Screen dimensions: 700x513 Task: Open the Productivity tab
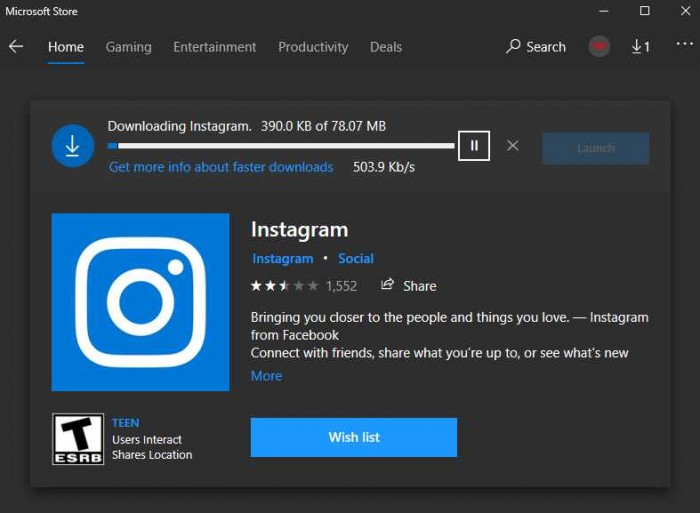click(313, 47)
